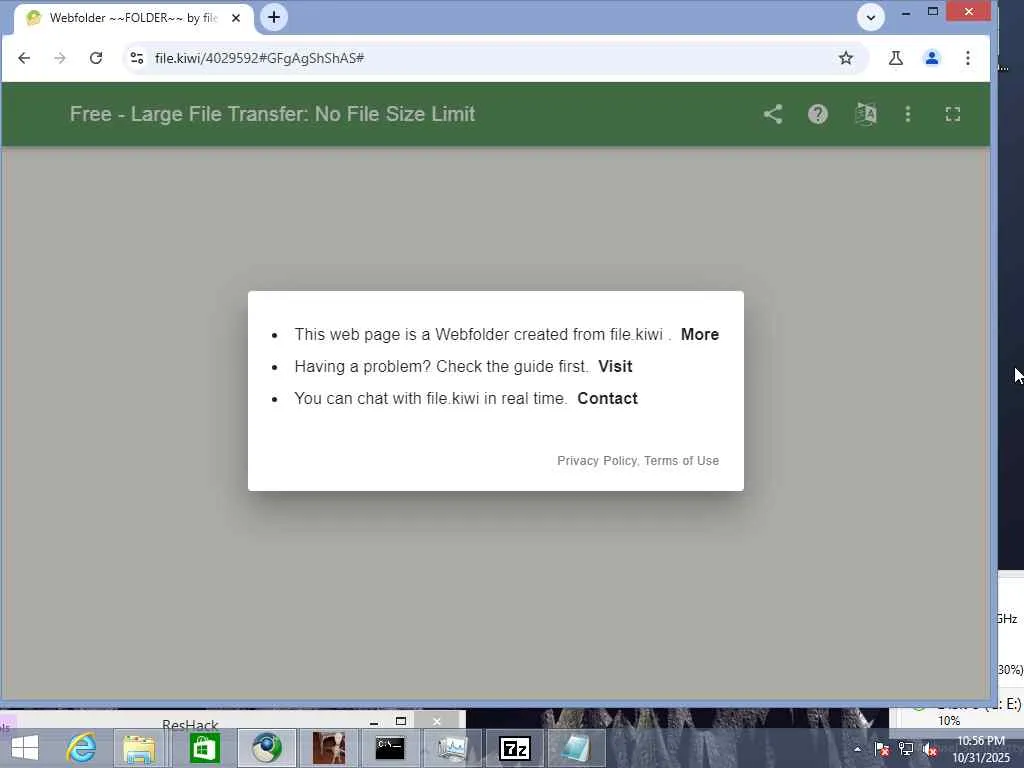Image resolution: width=1024 pixels, height=768 pixels.
Task: Click the browser forward arrow
Action: [x=59, y=58]
